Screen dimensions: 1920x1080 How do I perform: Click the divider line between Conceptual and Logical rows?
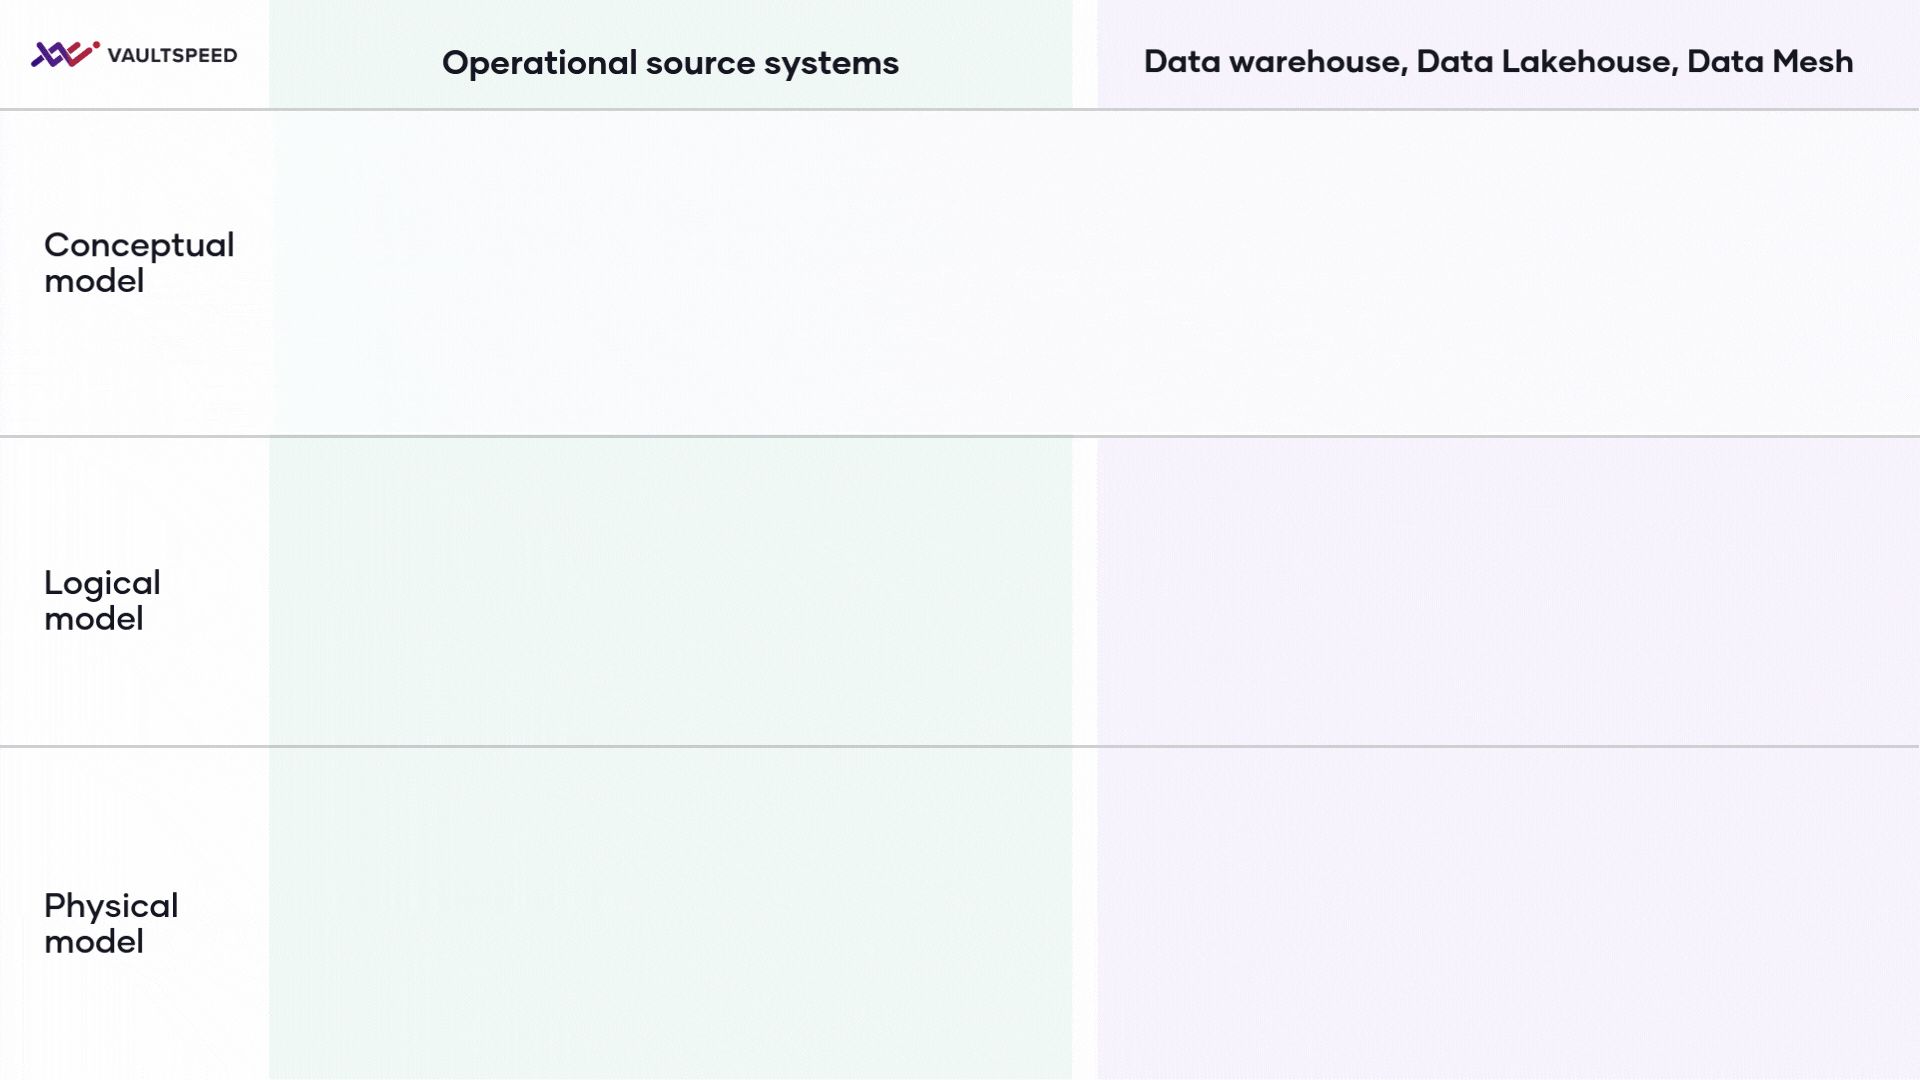(960, 436)
